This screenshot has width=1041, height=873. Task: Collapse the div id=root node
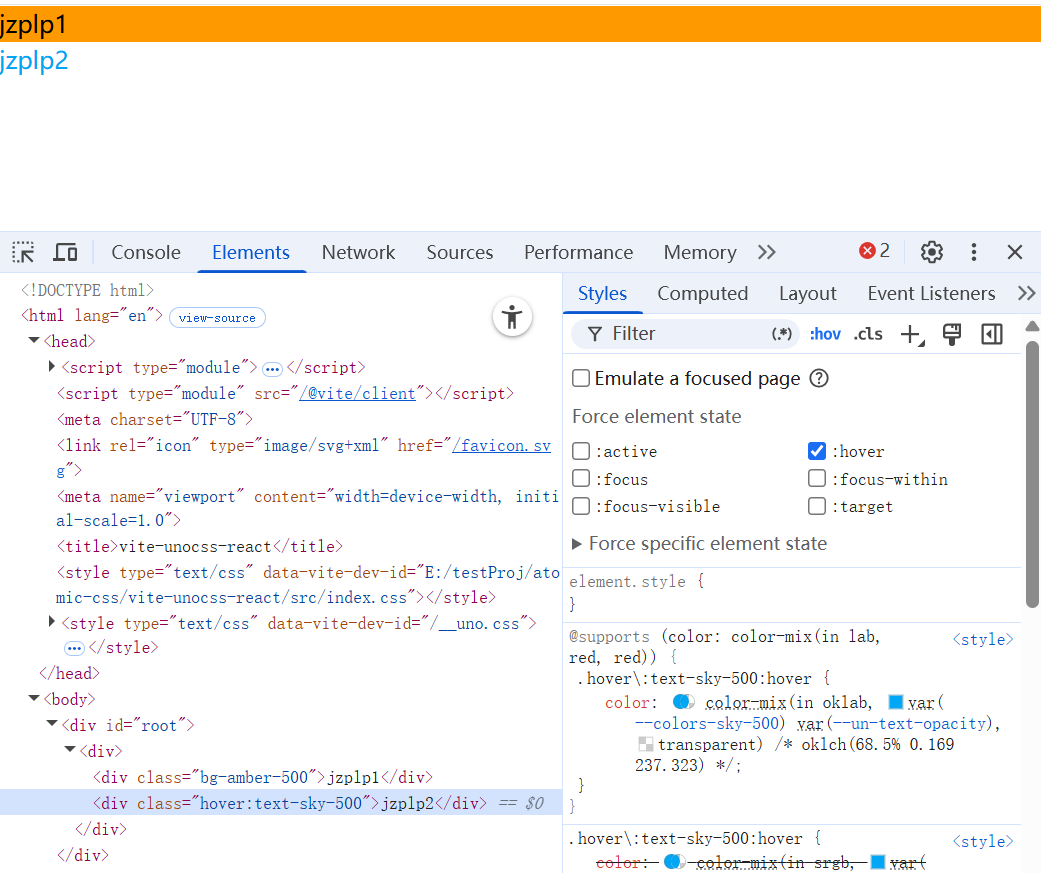coord(51,724)
